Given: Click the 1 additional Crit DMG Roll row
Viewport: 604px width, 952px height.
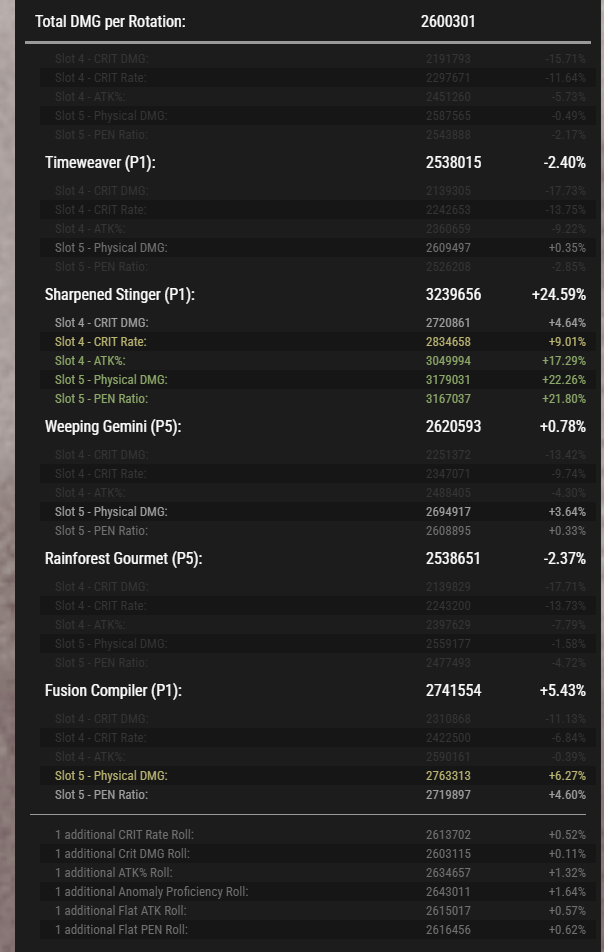Looking at the screenshot, I should (x=317, y=854).
